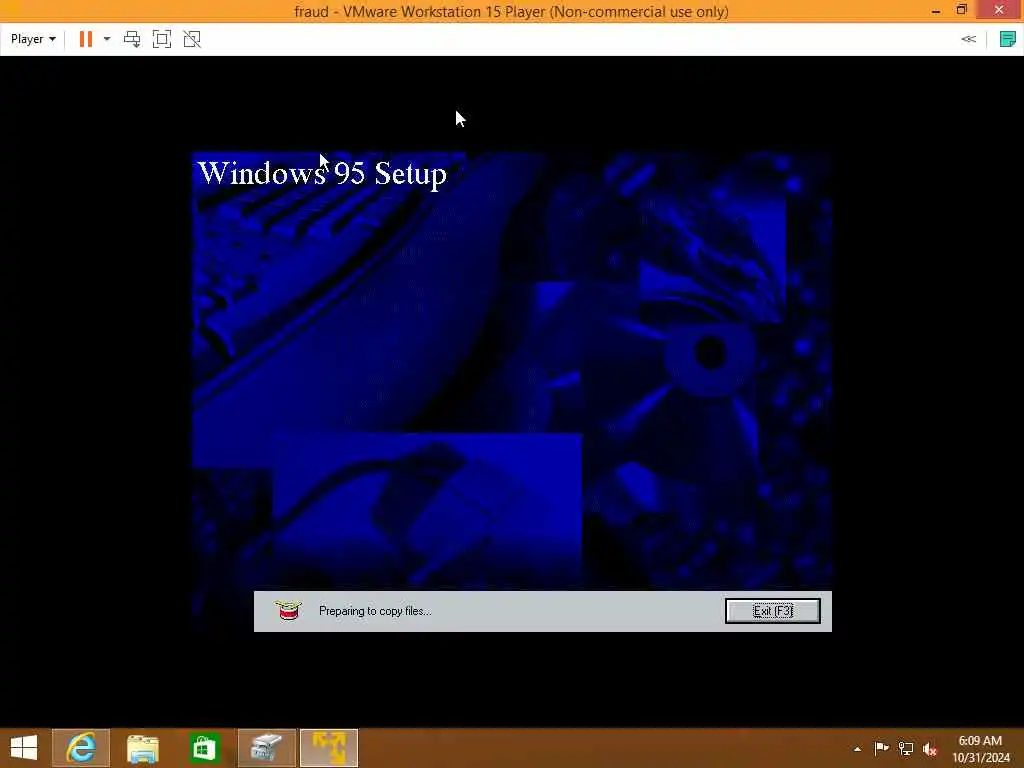This screenshot has height=768, width=1024.
Task: Enter full screen mode
Action: point(162,39)
